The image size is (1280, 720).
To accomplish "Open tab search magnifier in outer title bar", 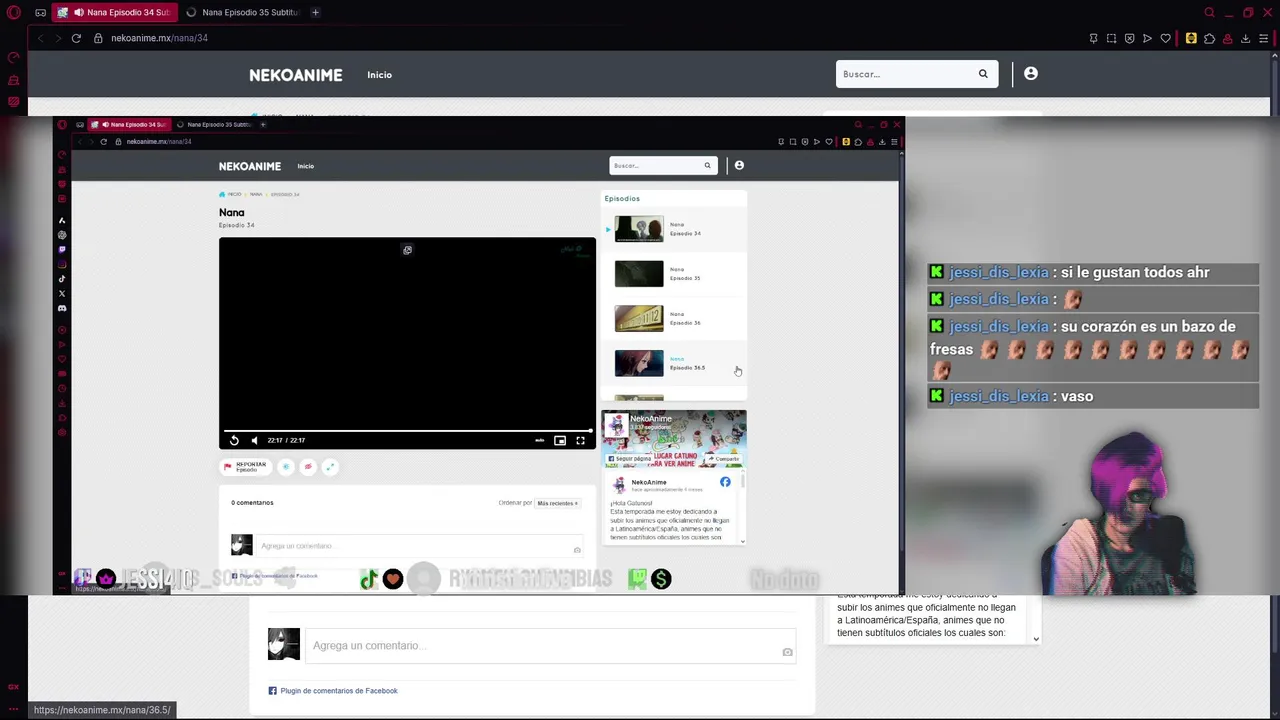I will (1209, 13).
